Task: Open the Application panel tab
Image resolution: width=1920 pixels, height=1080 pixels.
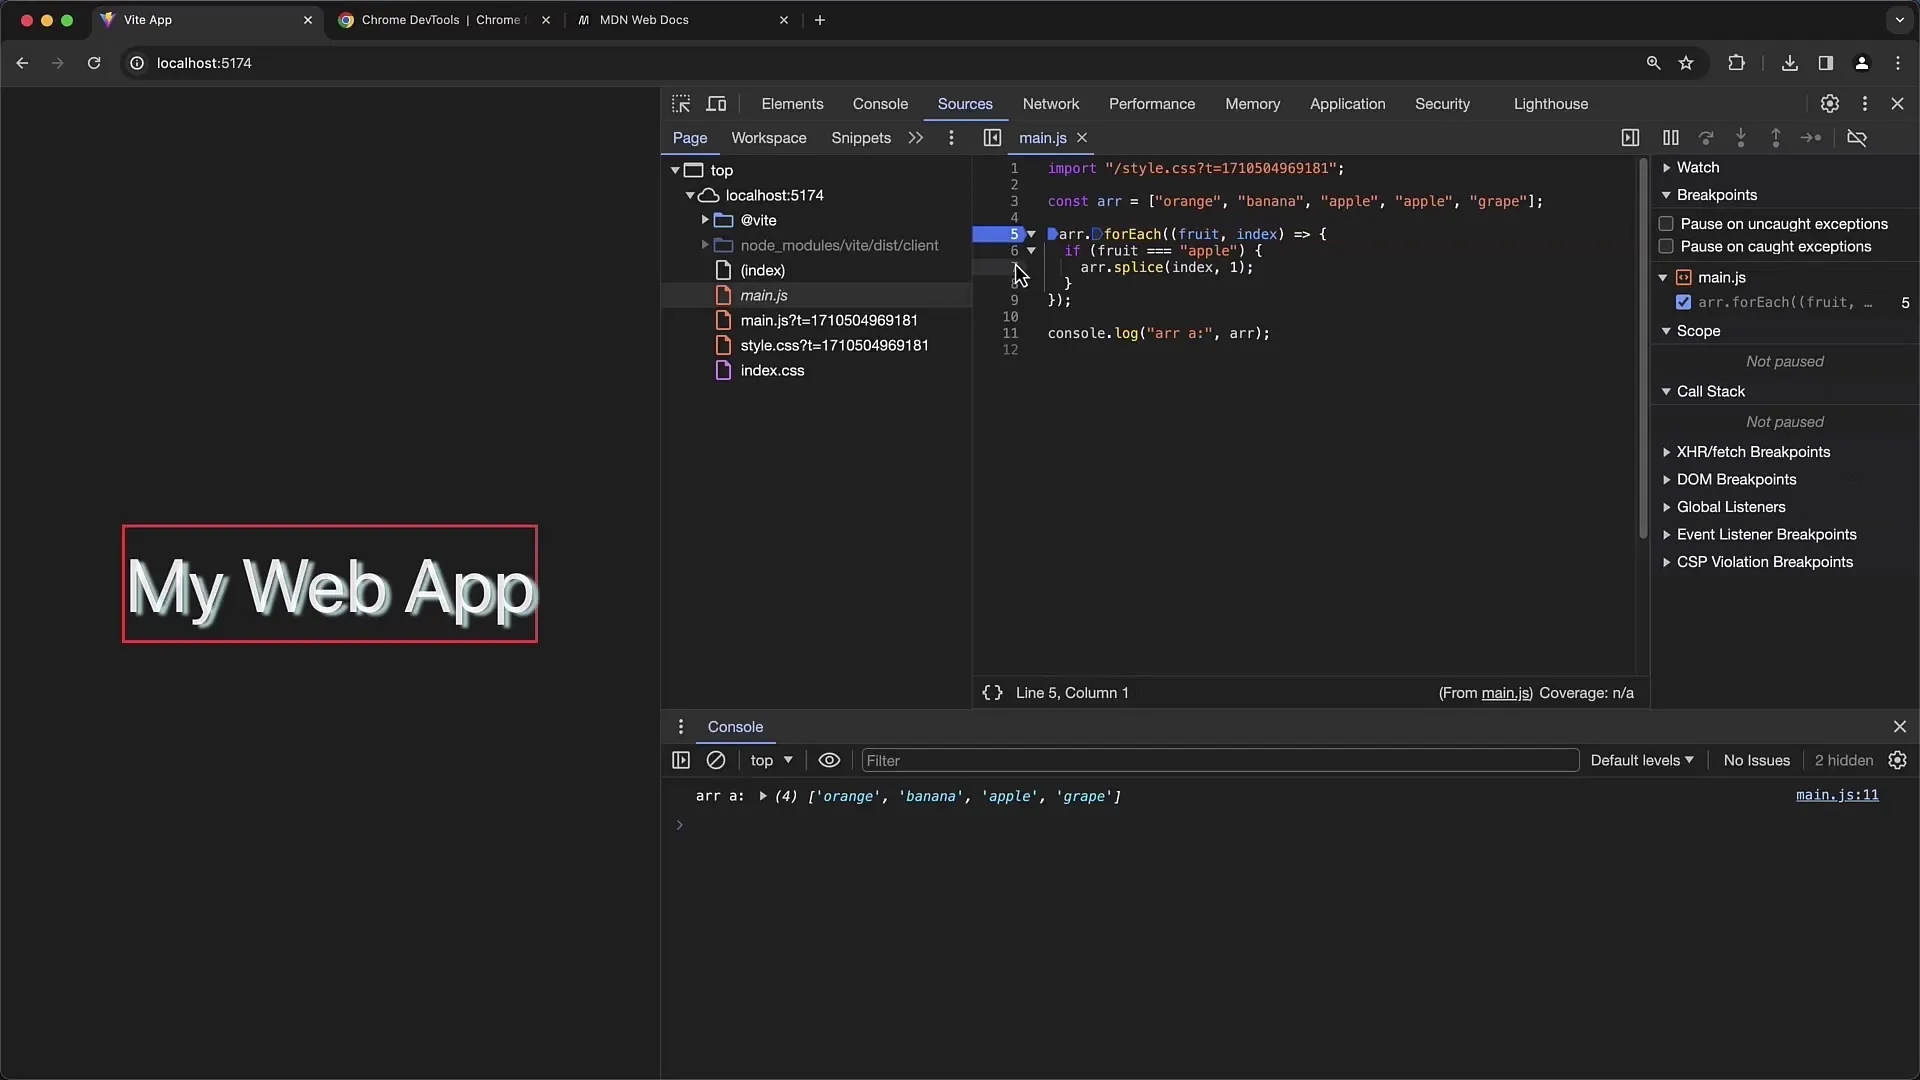Action: tap(1347, 104)
